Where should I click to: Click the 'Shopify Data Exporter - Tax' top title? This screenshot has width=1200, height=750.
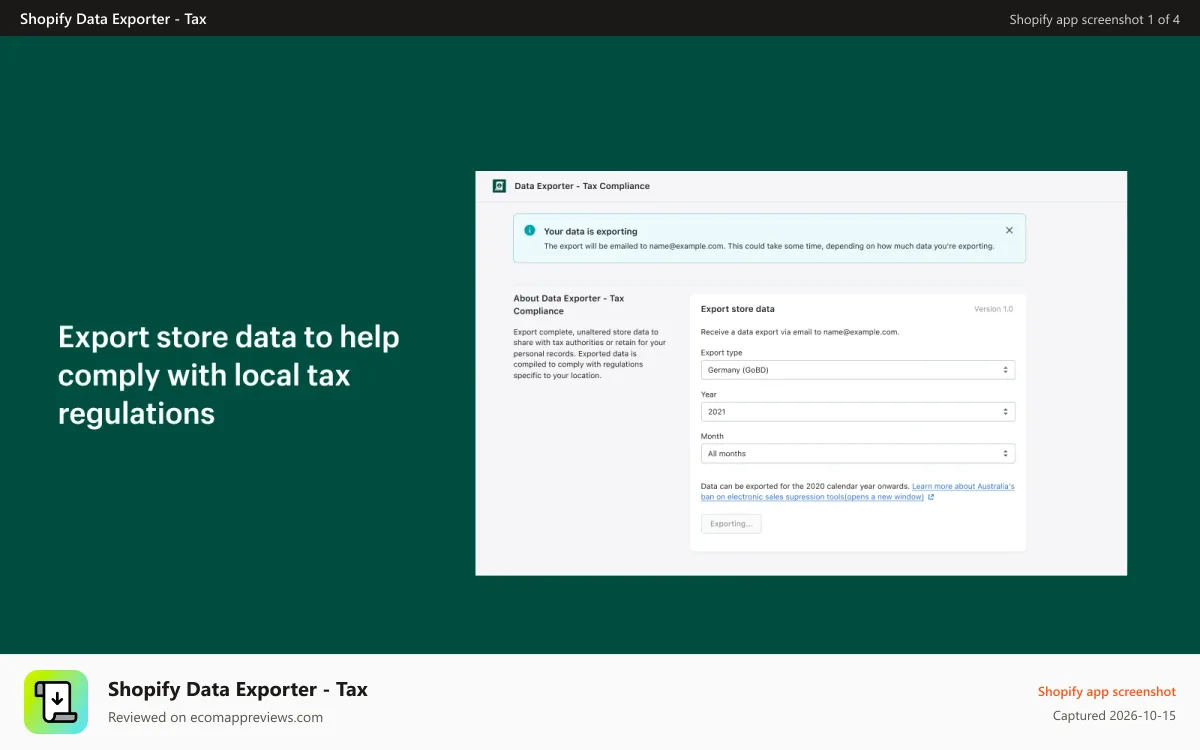click(x=113, y=19)
